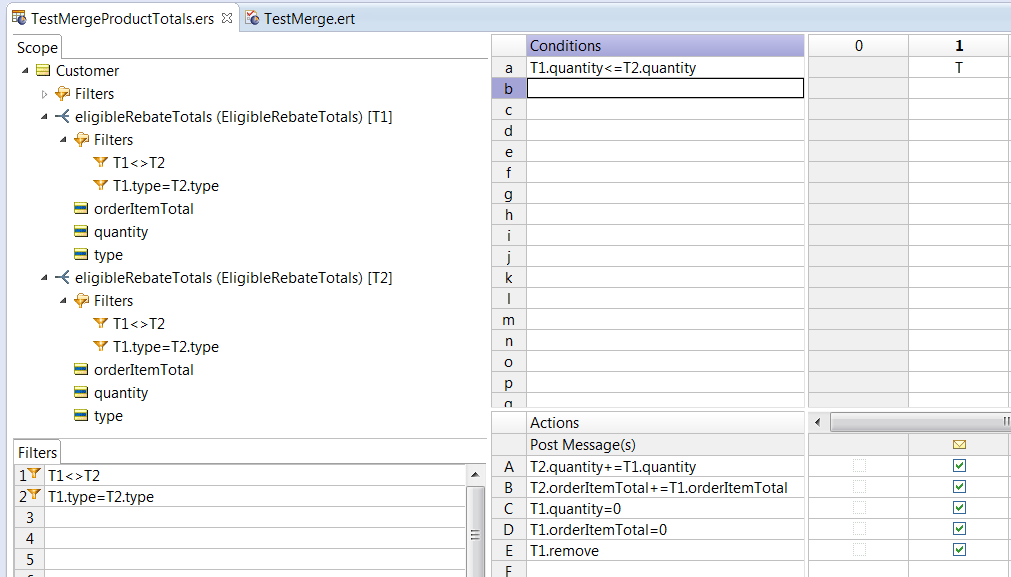
Task: Select the Post Message(s) row label
Action: [583, 444]
